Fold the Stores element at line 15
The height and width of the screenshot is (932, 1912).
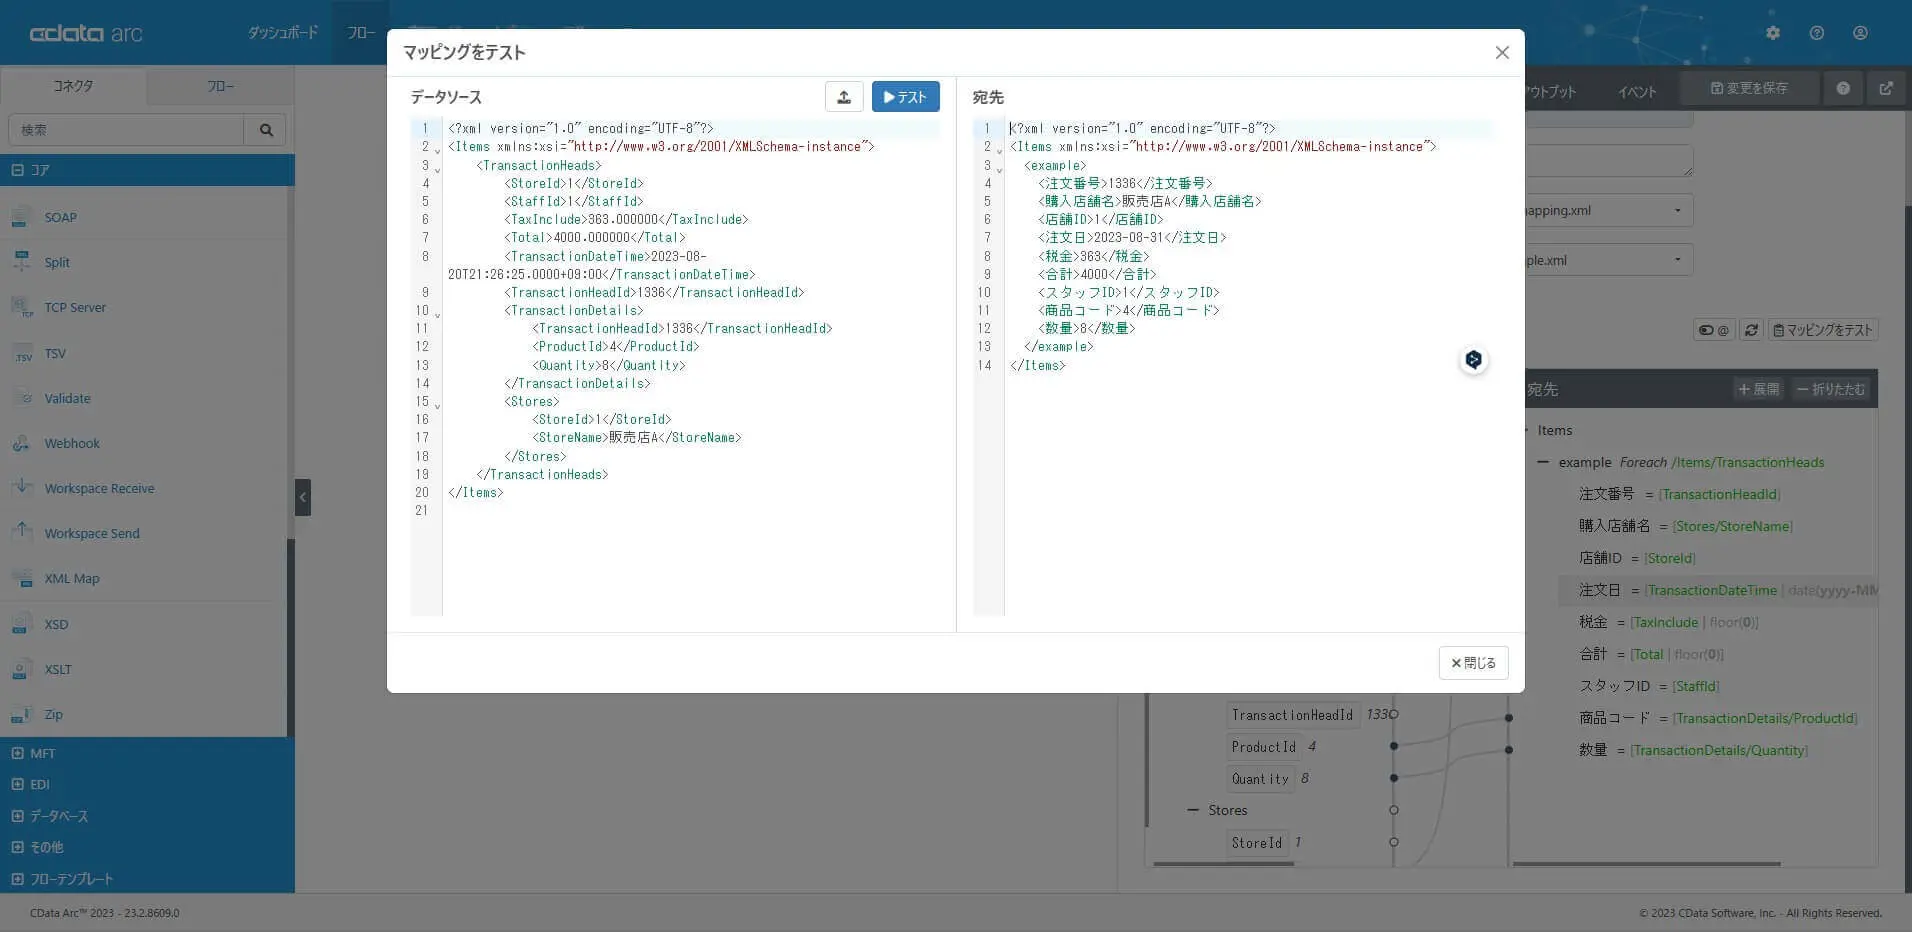437,405
